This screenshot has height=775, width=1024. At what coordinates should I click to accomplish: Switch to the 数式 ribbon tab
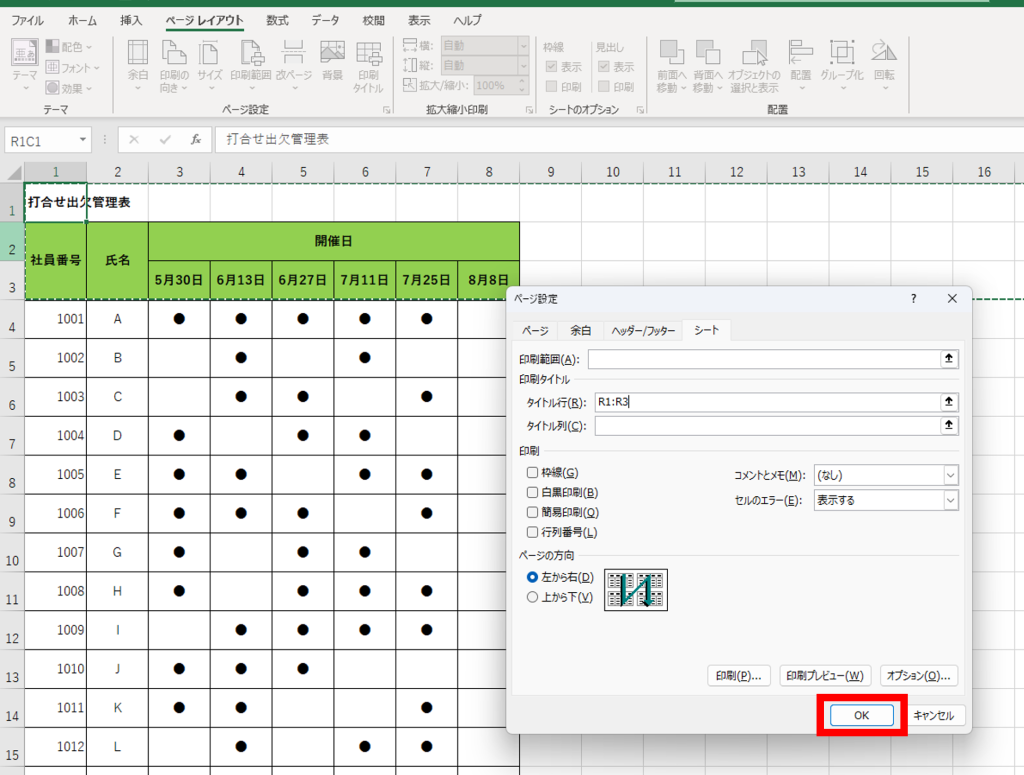[277, 20]
